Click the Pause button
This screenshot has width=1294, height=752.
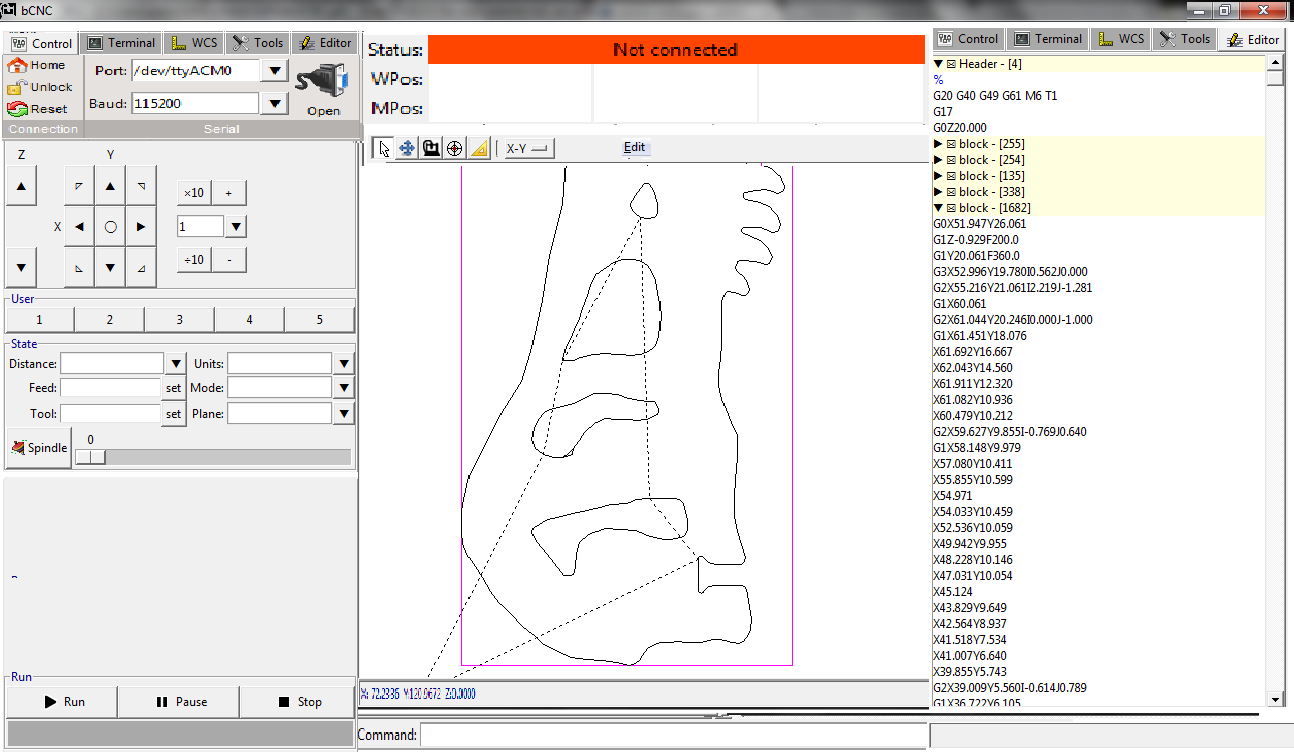[179, 702]
